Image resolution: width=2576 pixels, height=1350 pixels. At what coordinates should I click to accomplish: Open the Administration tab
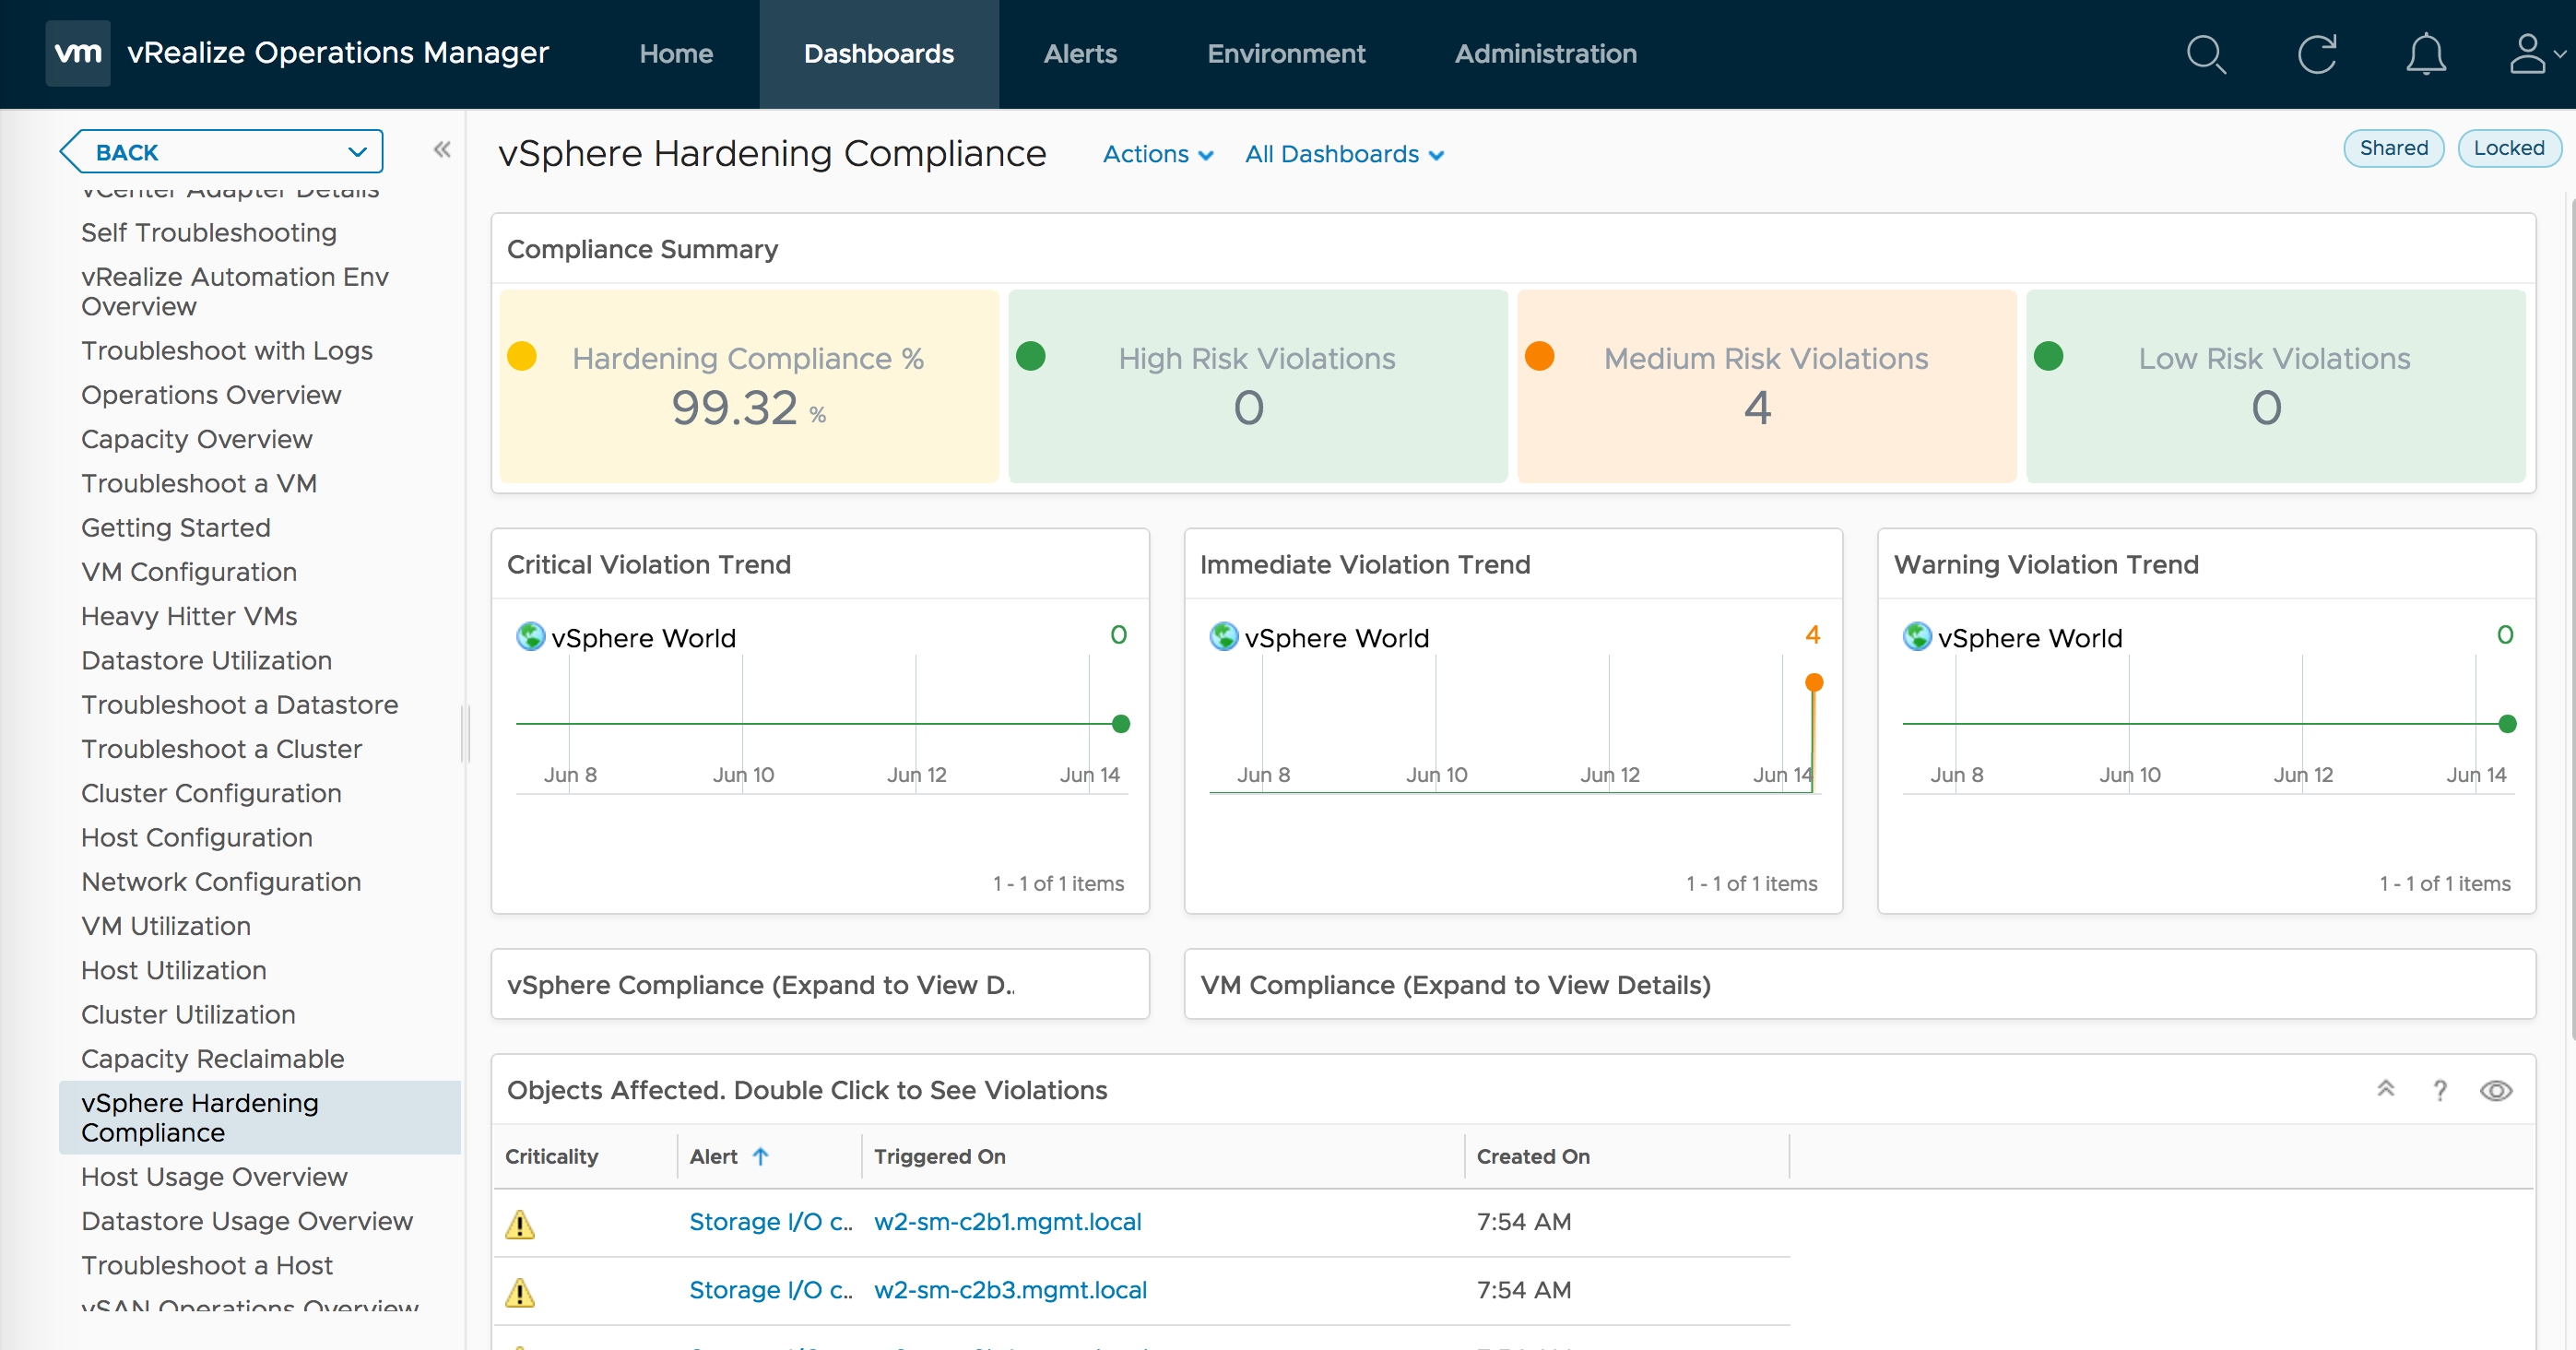1546,54
